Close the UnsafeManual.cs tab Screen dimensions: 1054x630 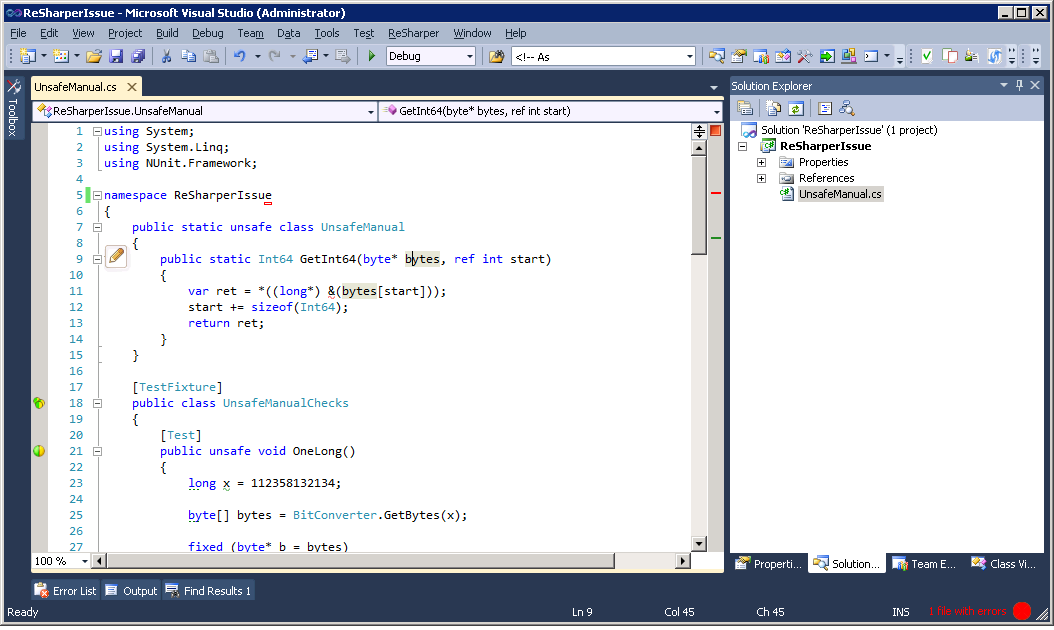tap(132, 87)
